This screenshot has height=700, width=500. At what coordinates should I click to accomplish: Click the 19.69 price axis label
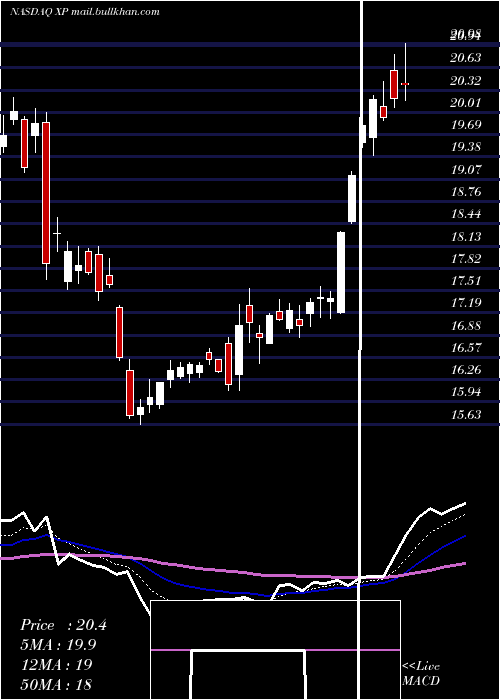[466, 125]
